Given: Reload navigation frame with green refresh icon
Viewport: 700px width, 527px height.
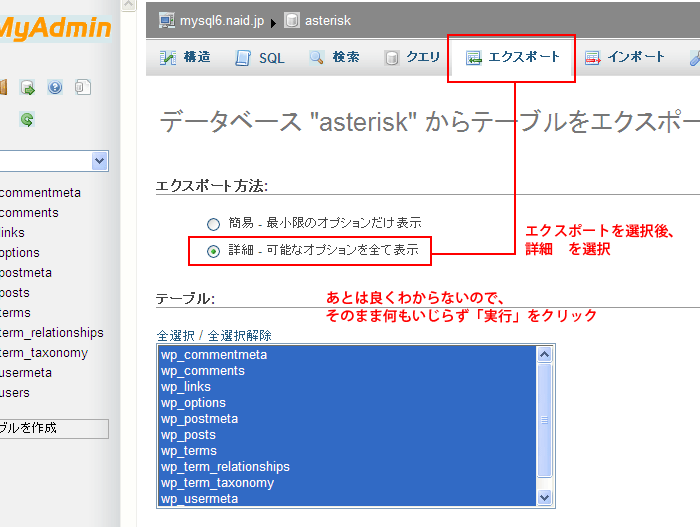Looking at the screenshot, I should [x=28, y=120].
